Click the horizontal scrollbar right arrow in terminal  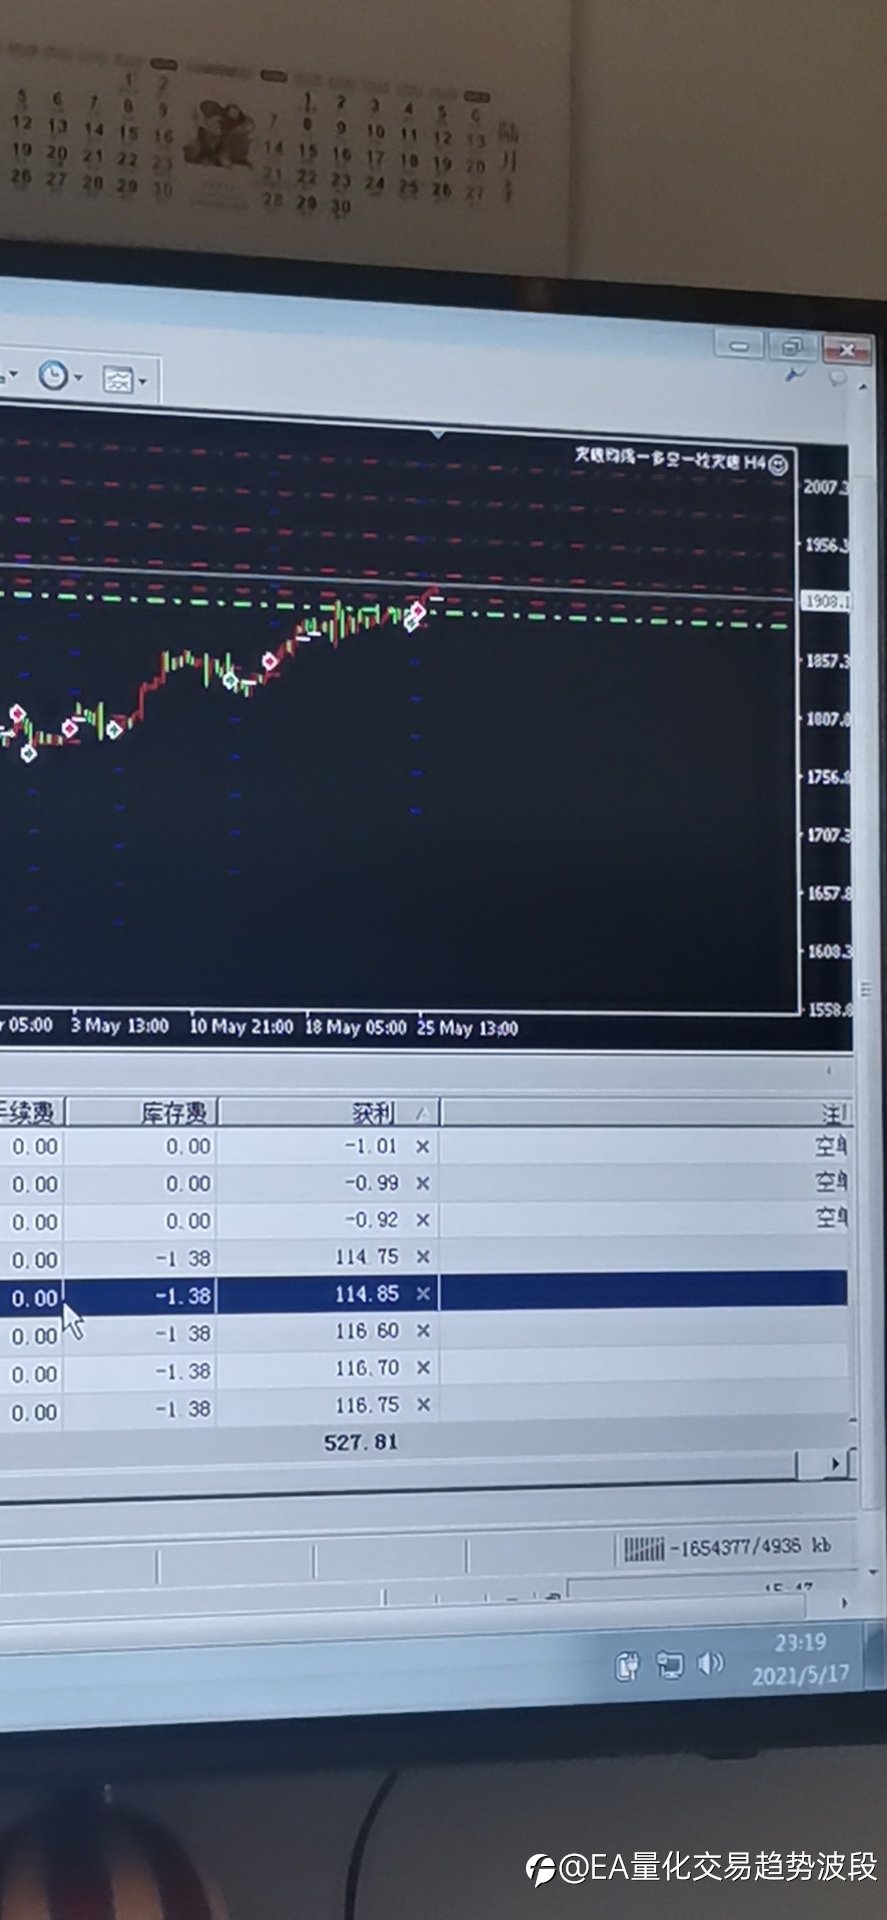tap(837, 1464)
